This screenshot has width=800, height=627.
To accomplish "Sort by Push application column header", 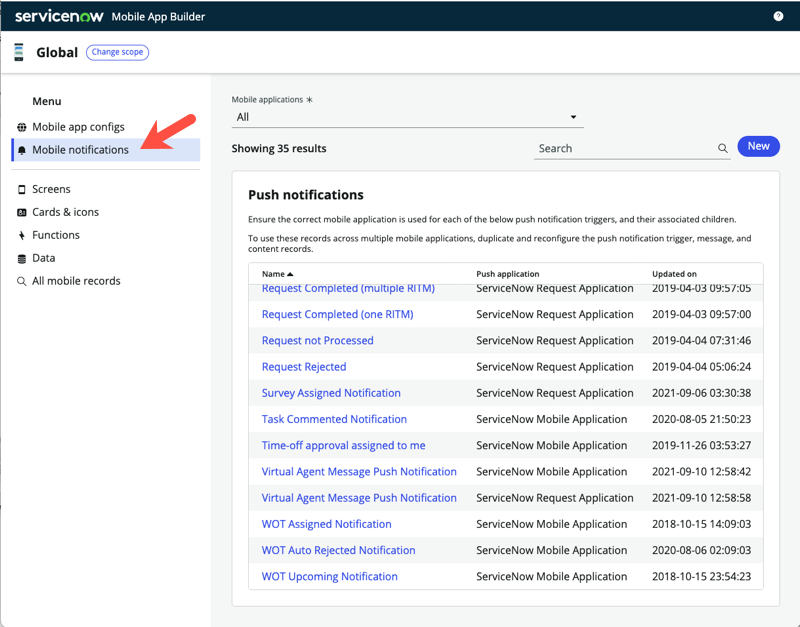I will [x=508, y=274].
